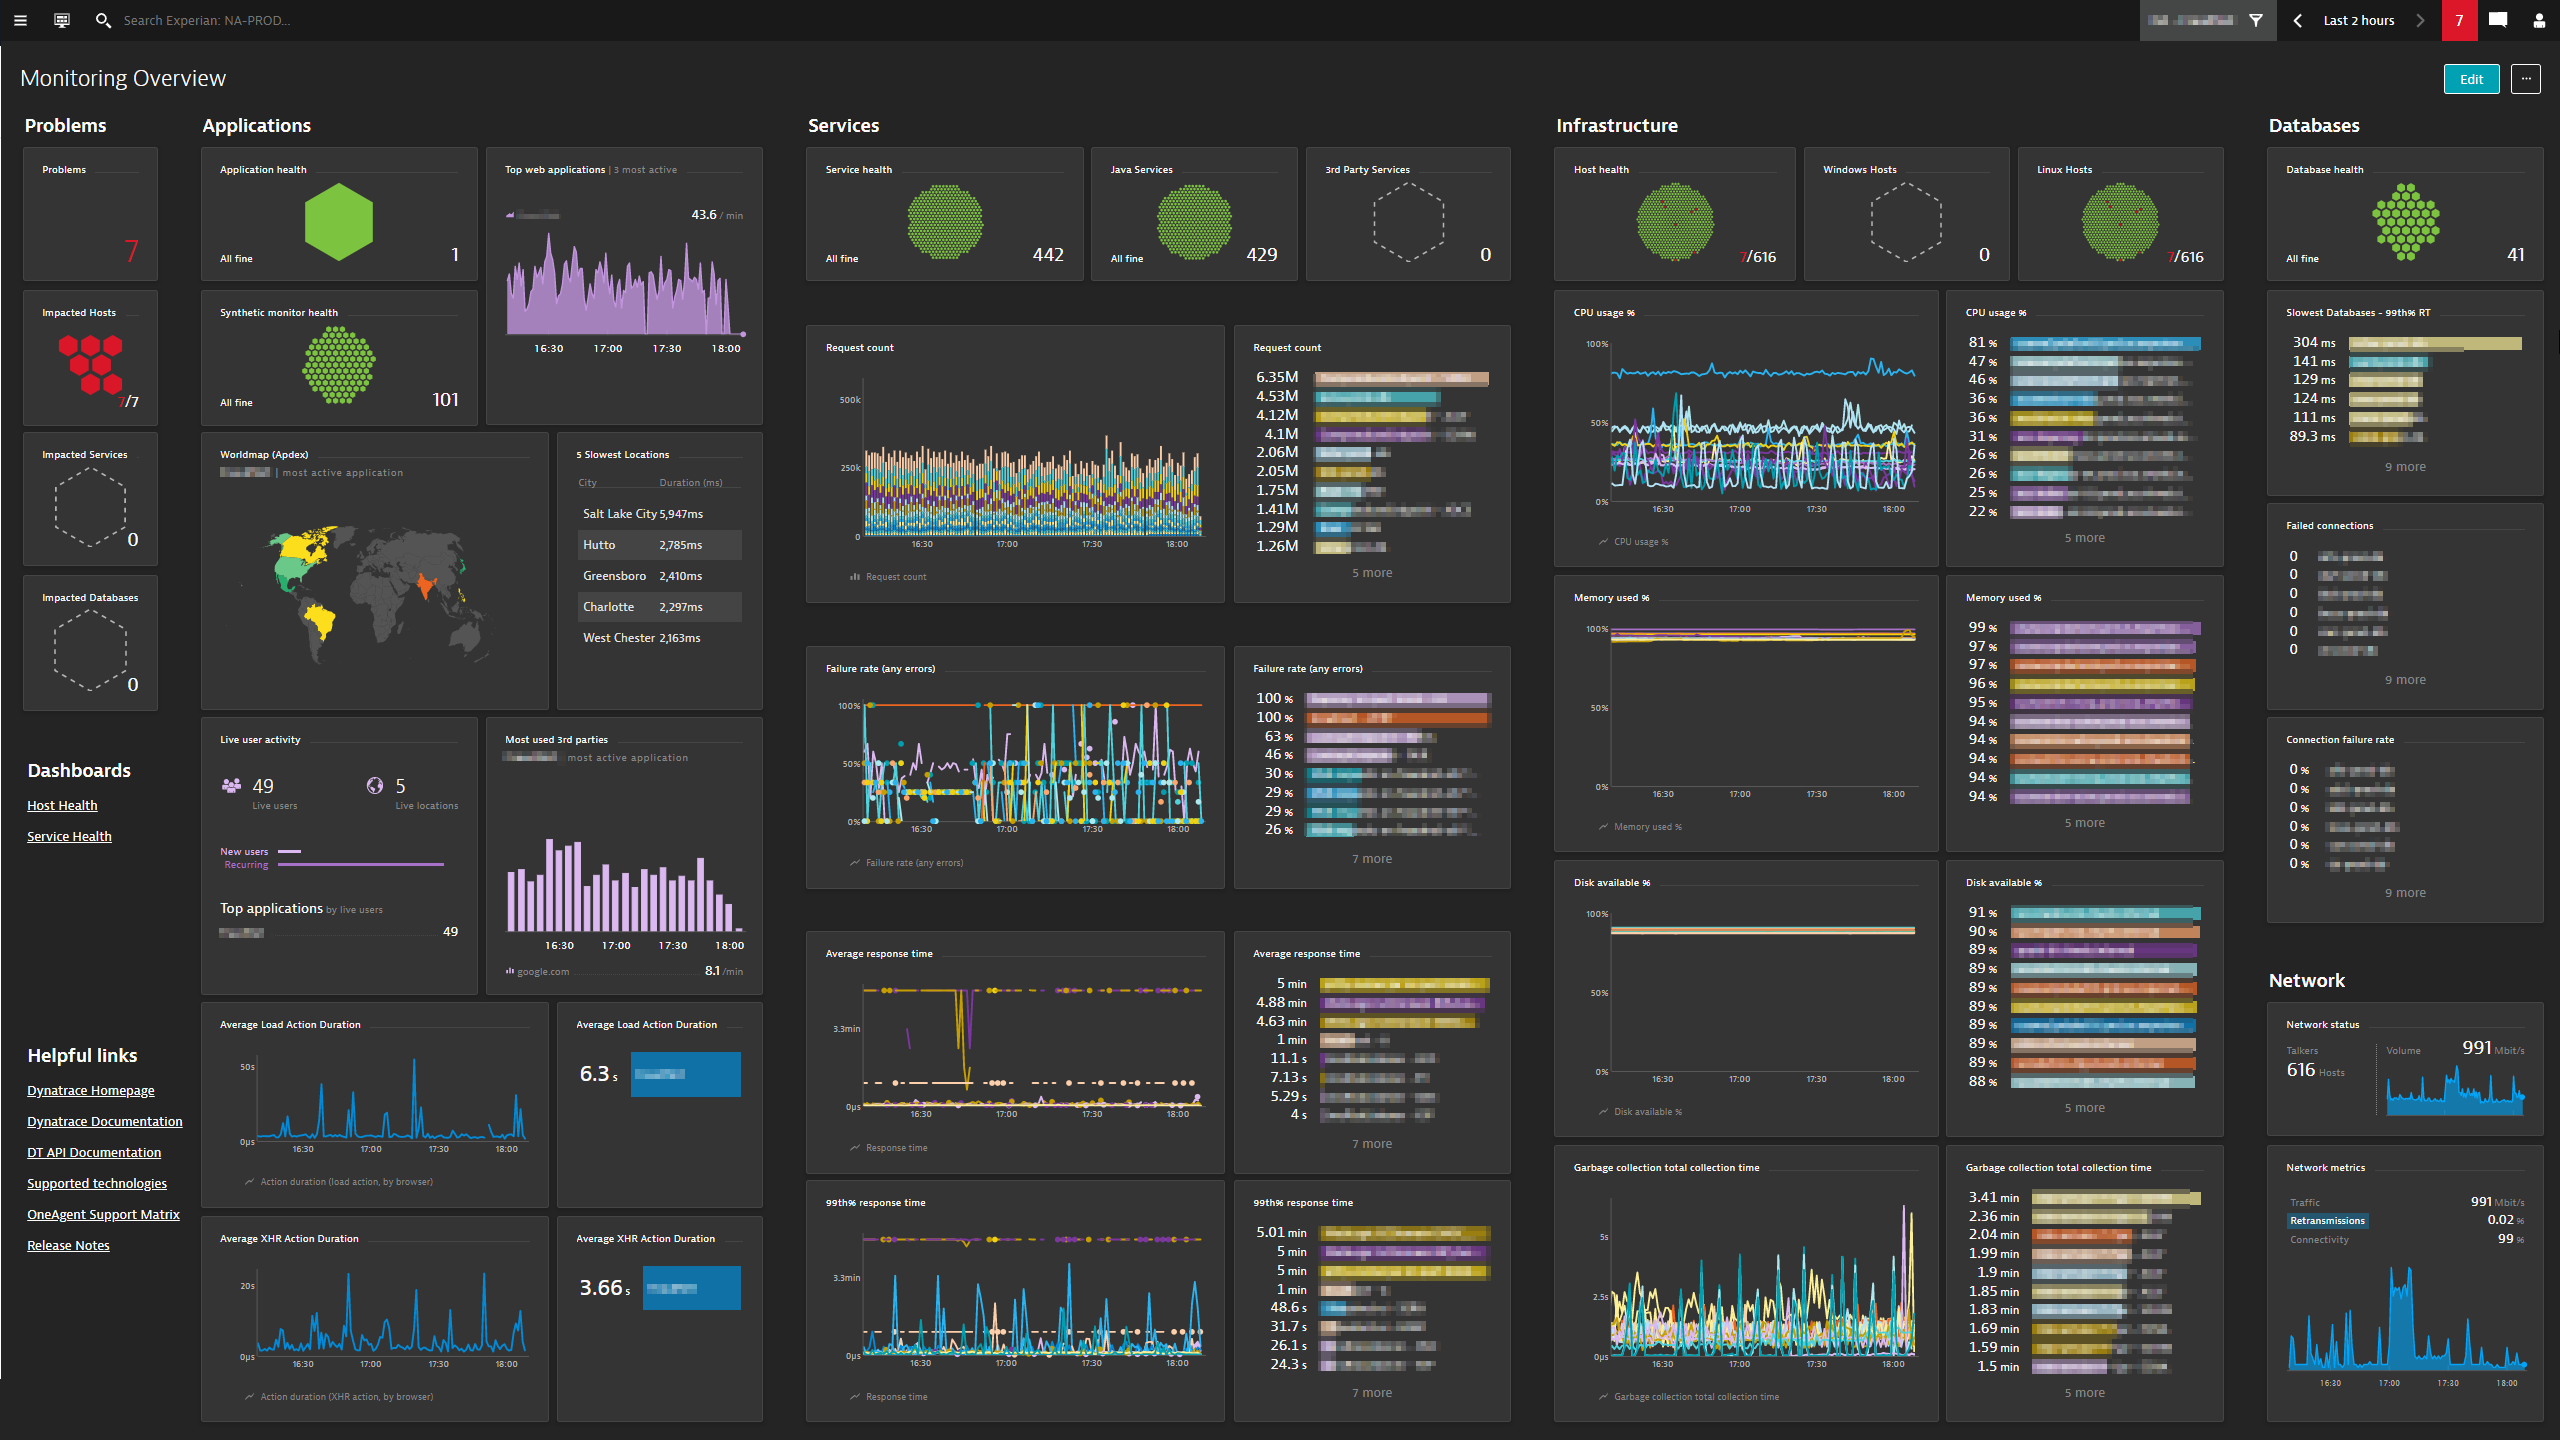Open the chat icon in the top bar
The height and width of the screenshot is (1440, 2560).
[x=2498, y=20]
